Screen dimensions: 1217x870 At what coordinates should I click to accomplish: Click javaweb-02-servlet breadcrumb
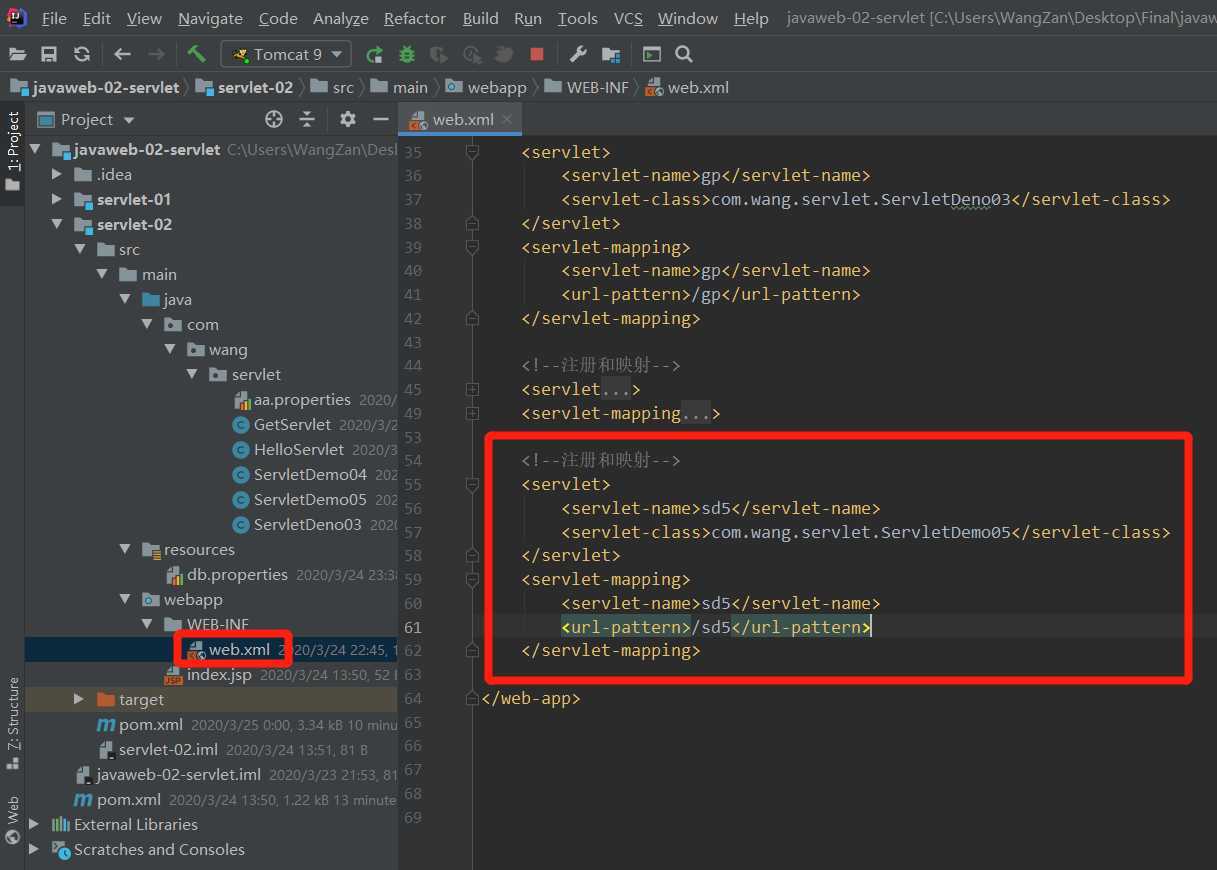click(x=95, y=87)
